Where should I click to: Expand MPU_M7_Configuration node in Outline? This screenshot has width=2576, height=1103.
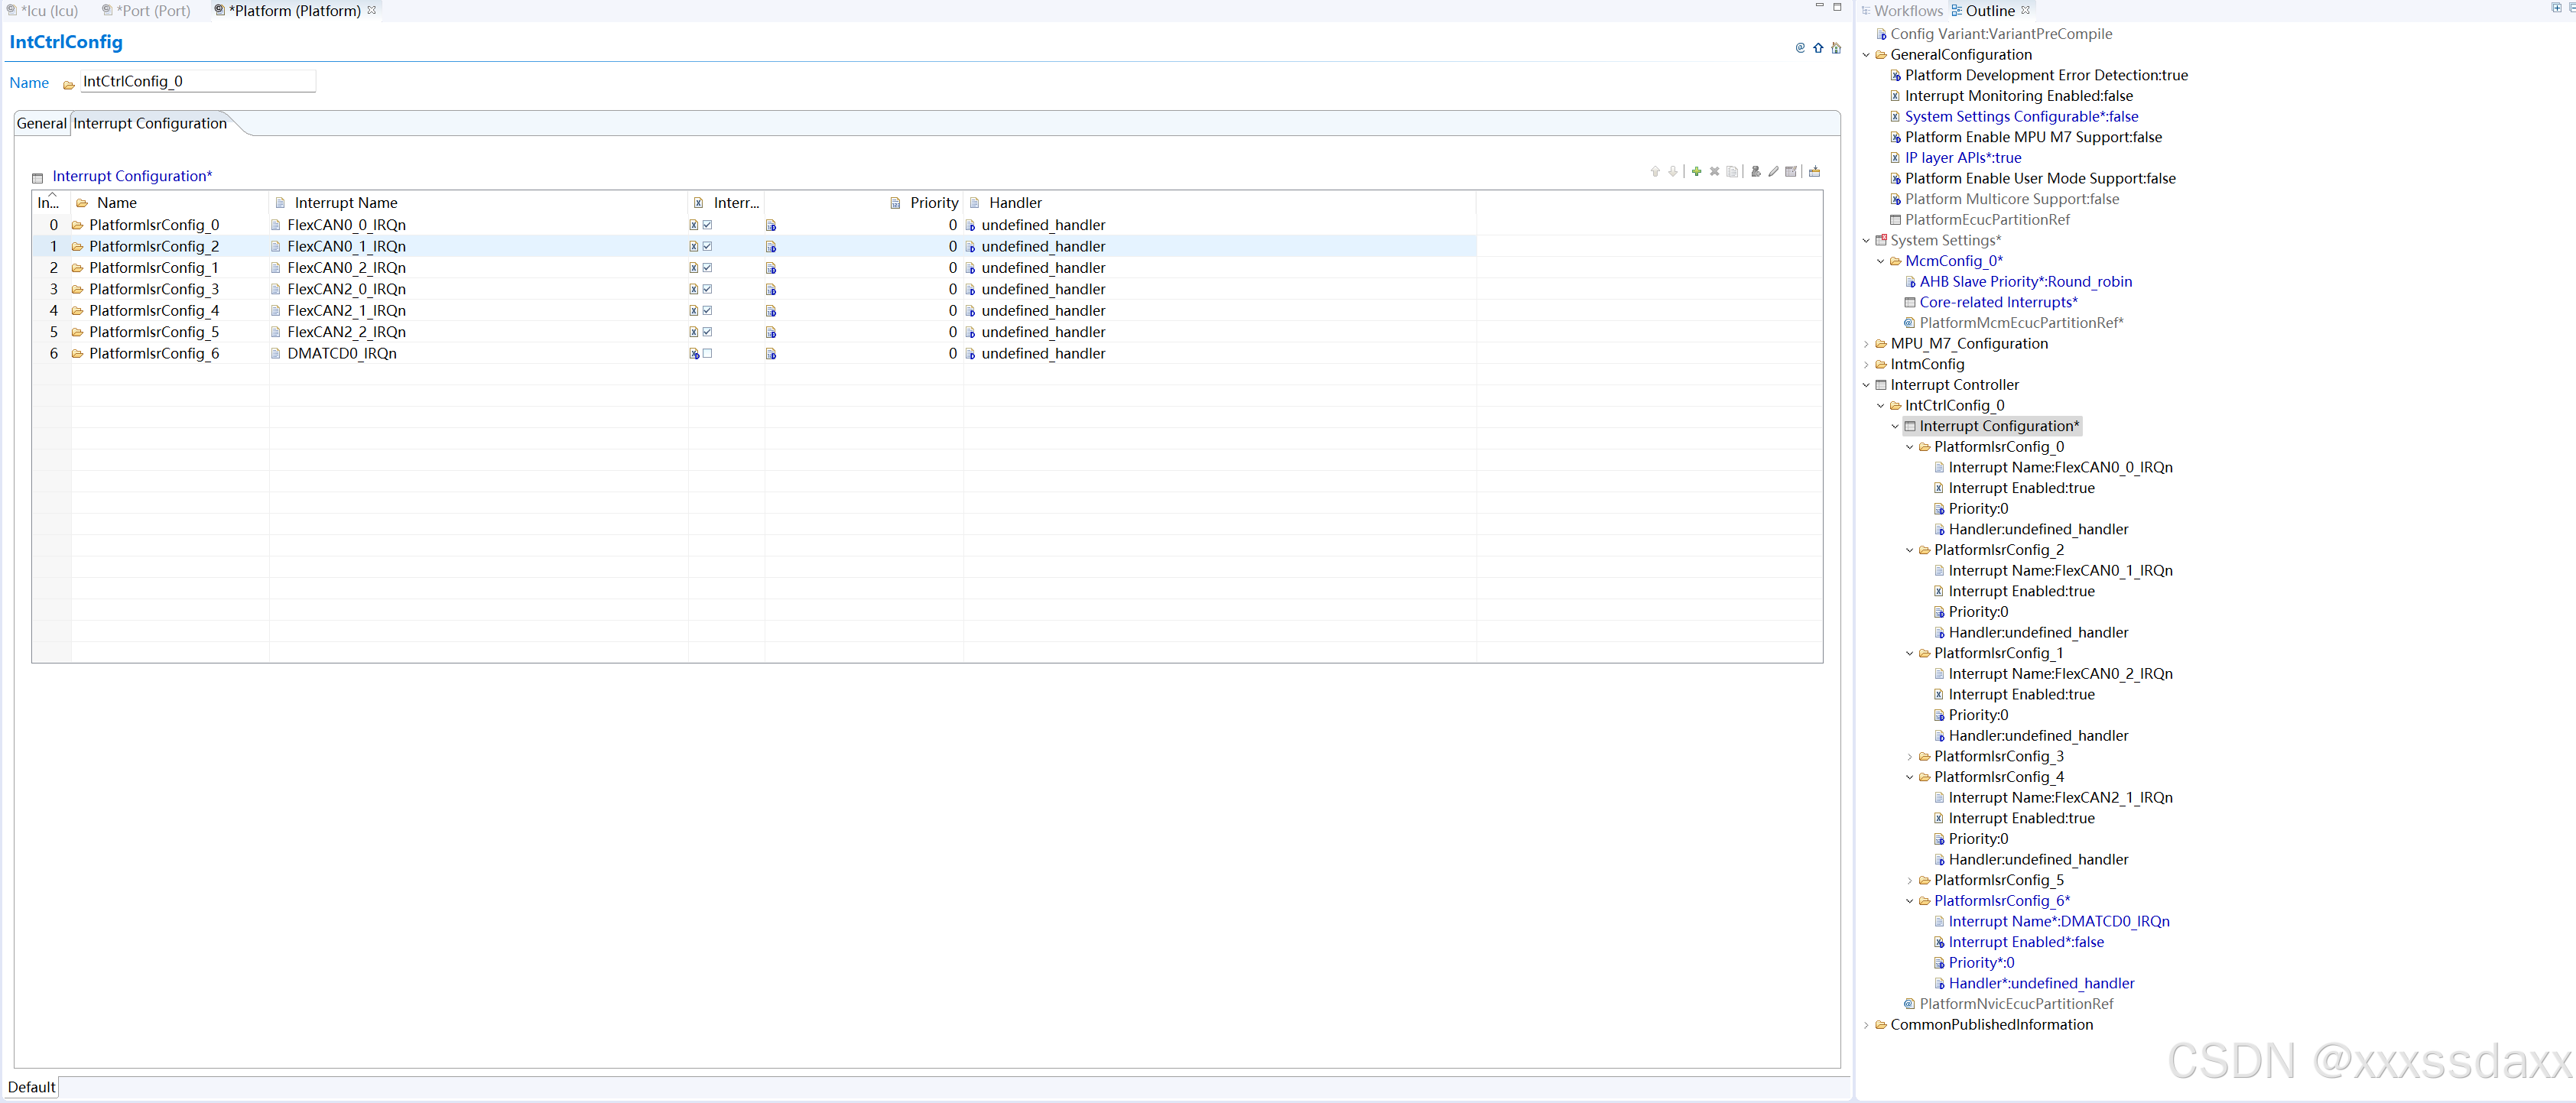1866,344
